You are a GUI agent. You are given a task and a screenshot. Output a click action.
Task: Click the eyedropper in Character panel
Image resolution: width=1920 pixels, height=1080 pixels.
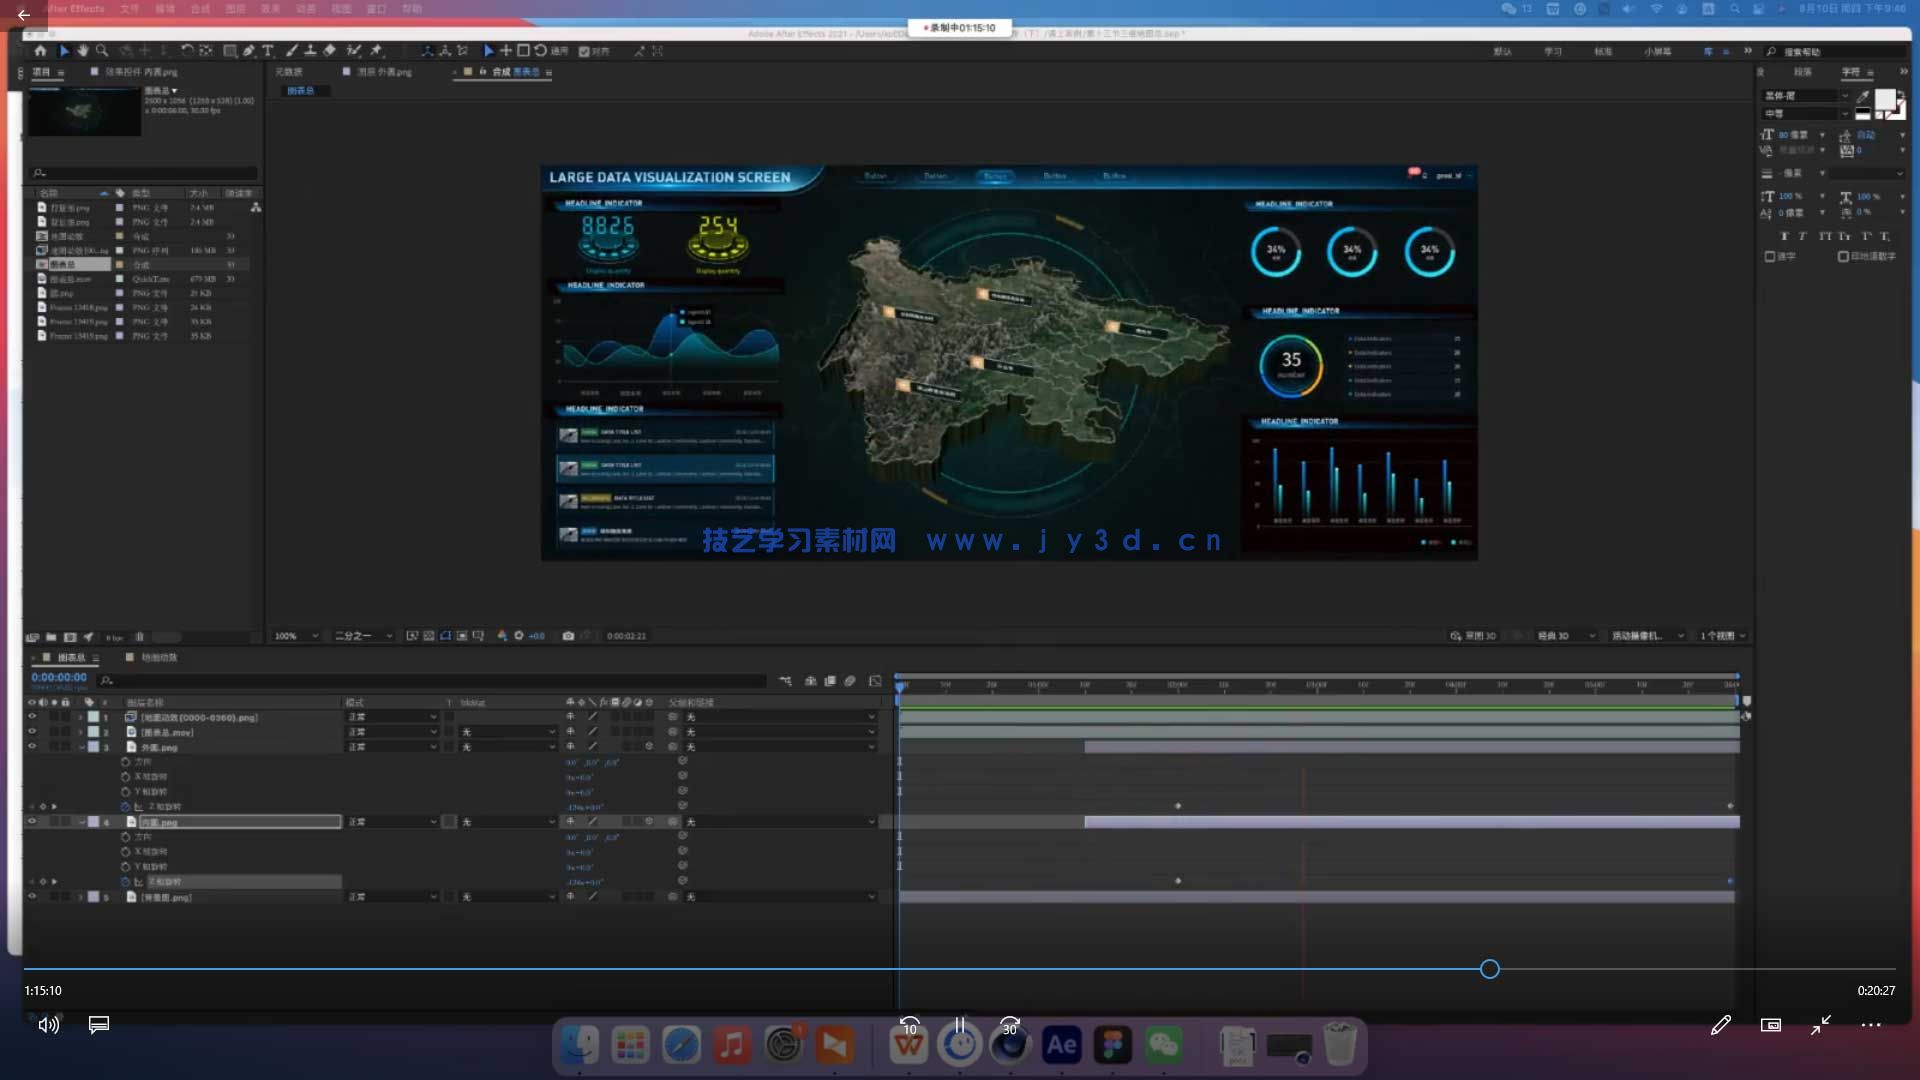pos(1862,96)
